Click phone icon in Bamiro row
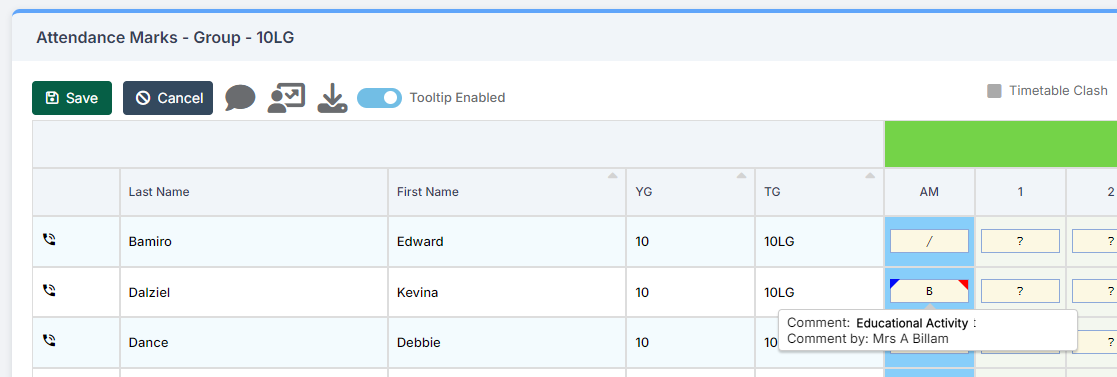Image resolution: width=1117 pixels, height=377 pixels. (49, 239)
